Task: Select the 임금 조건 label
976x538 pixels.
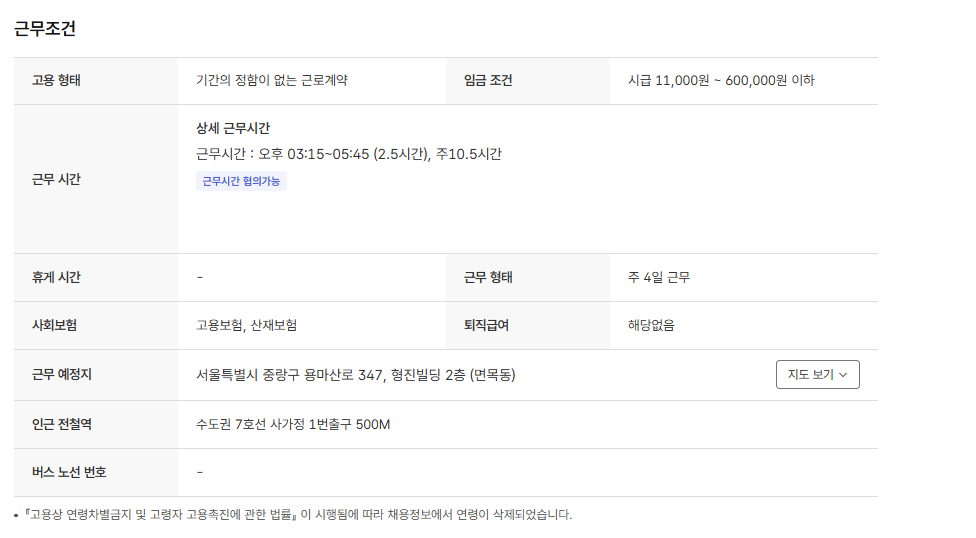Action: [x=488, y=80]
